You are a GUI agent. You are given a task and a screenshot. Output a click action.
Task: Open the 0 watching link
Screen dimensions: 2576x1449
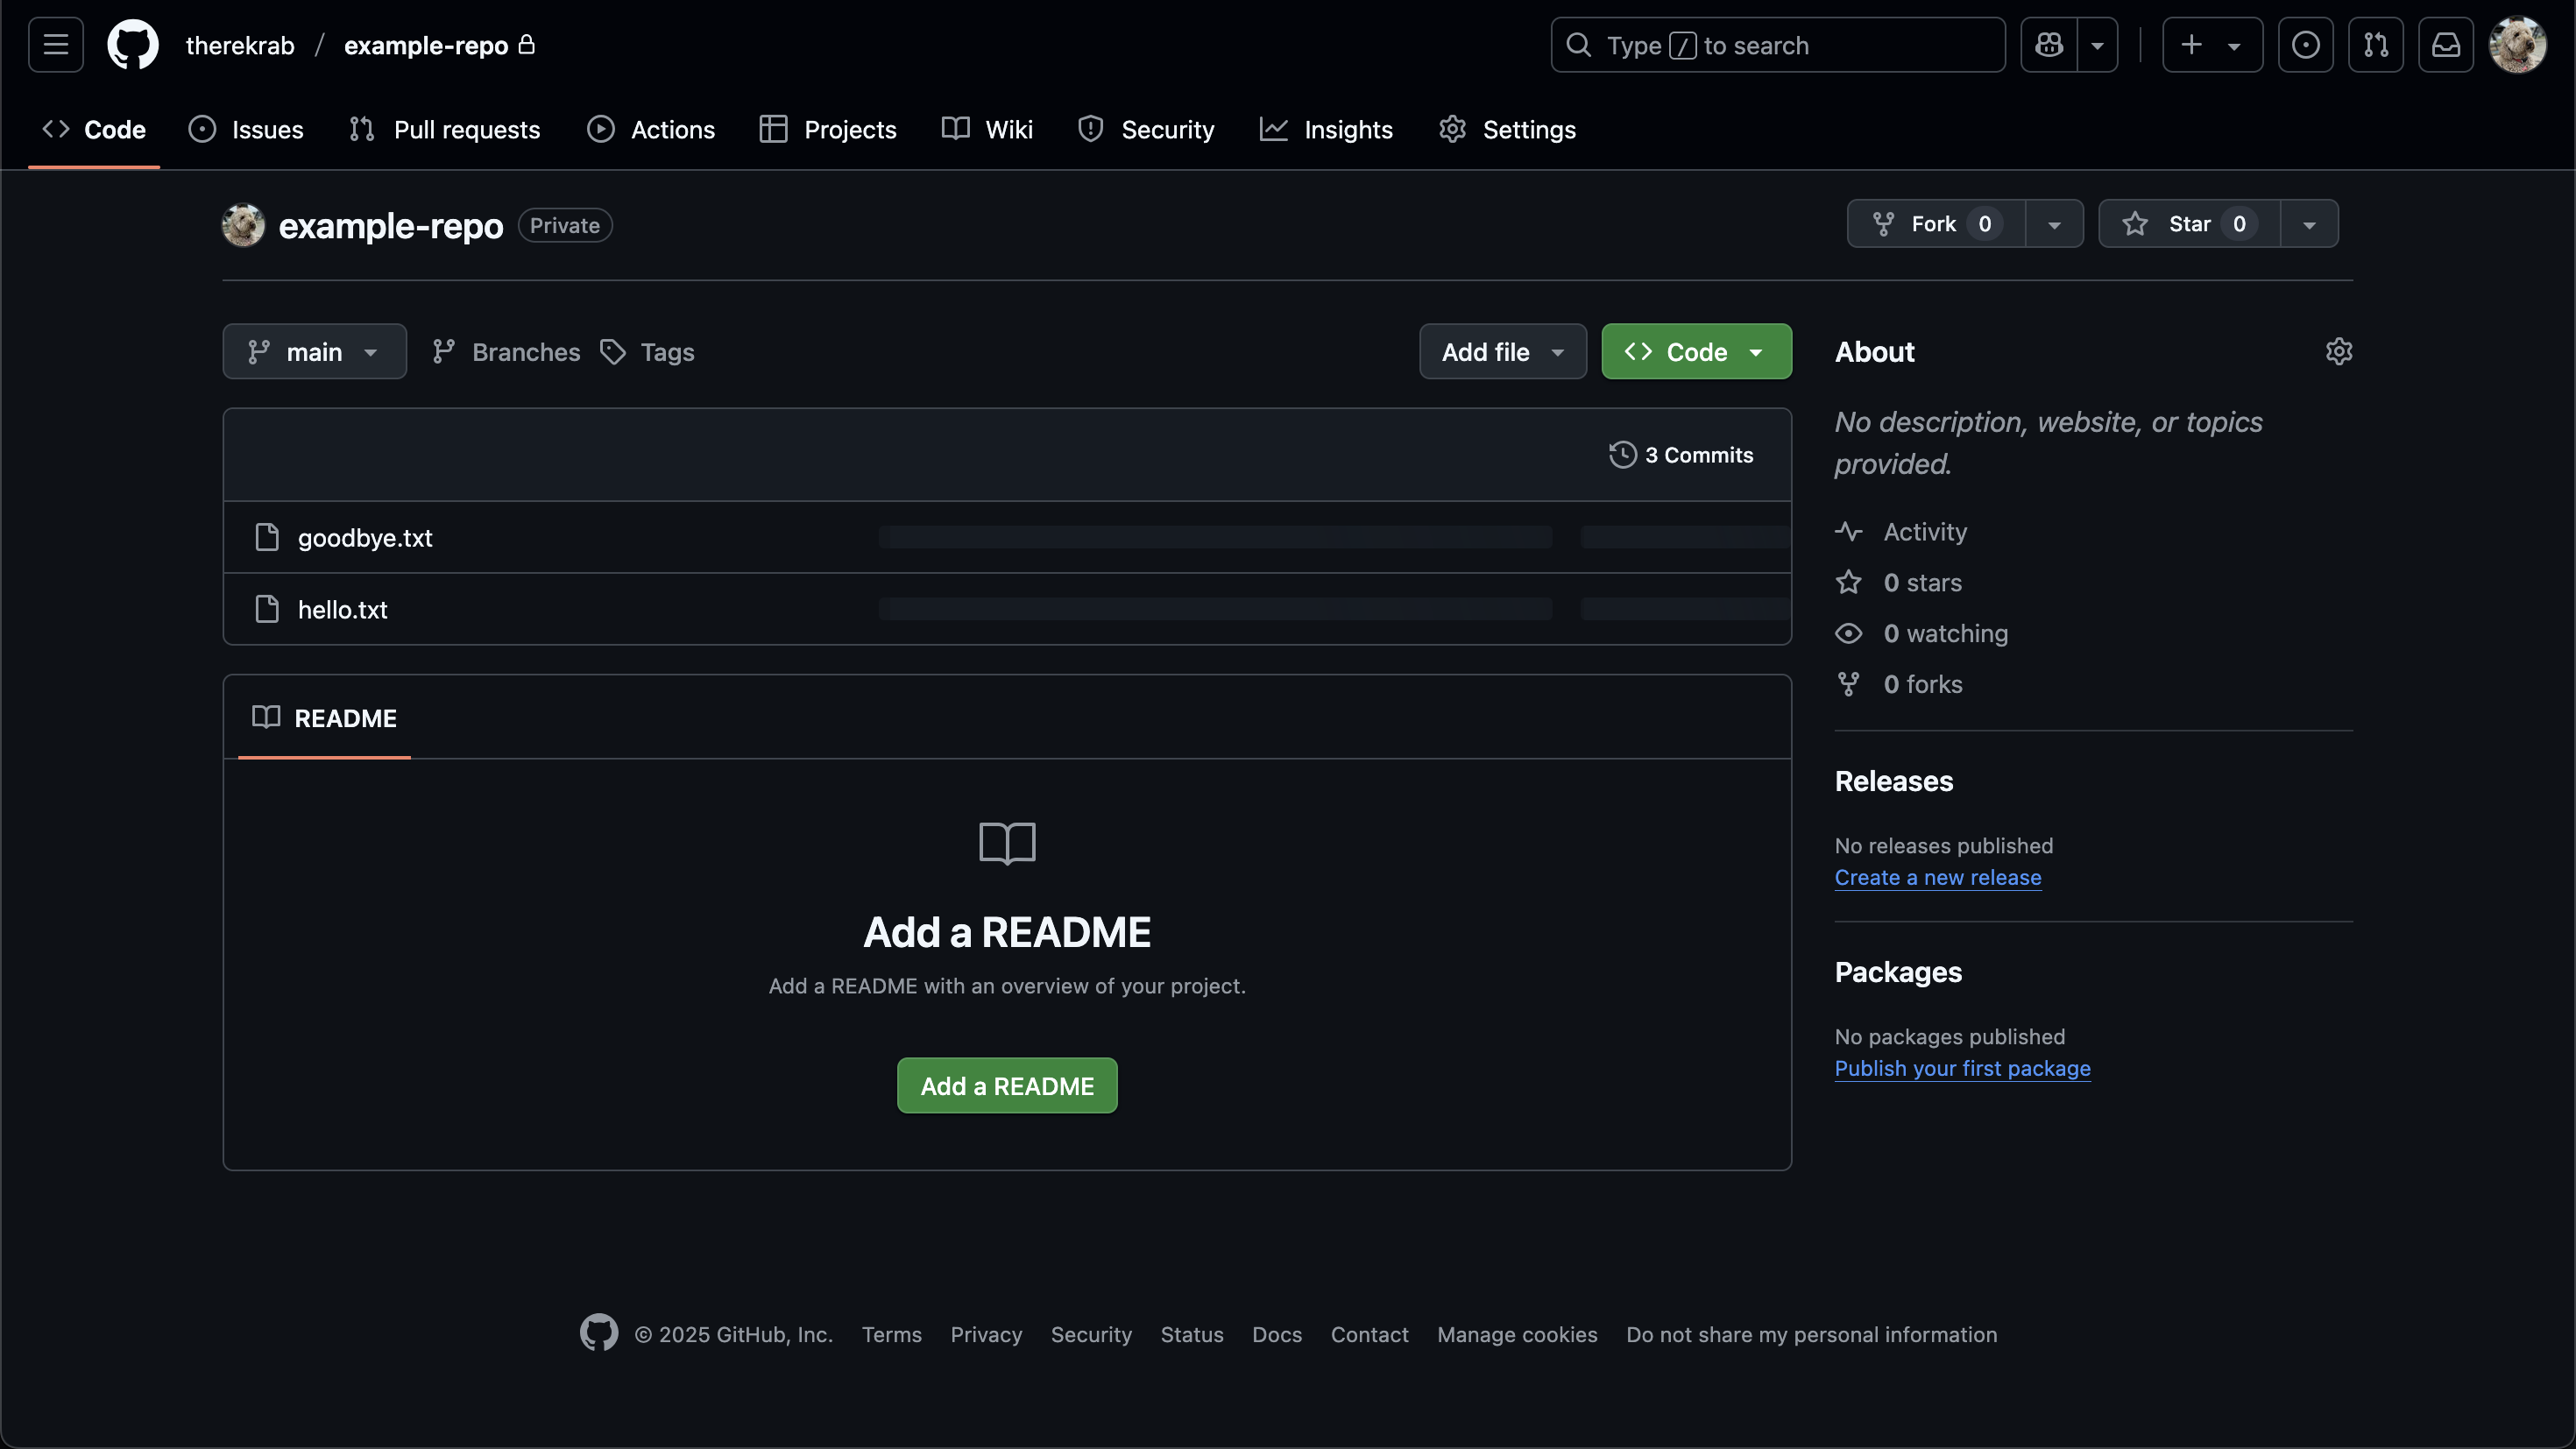(1922, 634)
